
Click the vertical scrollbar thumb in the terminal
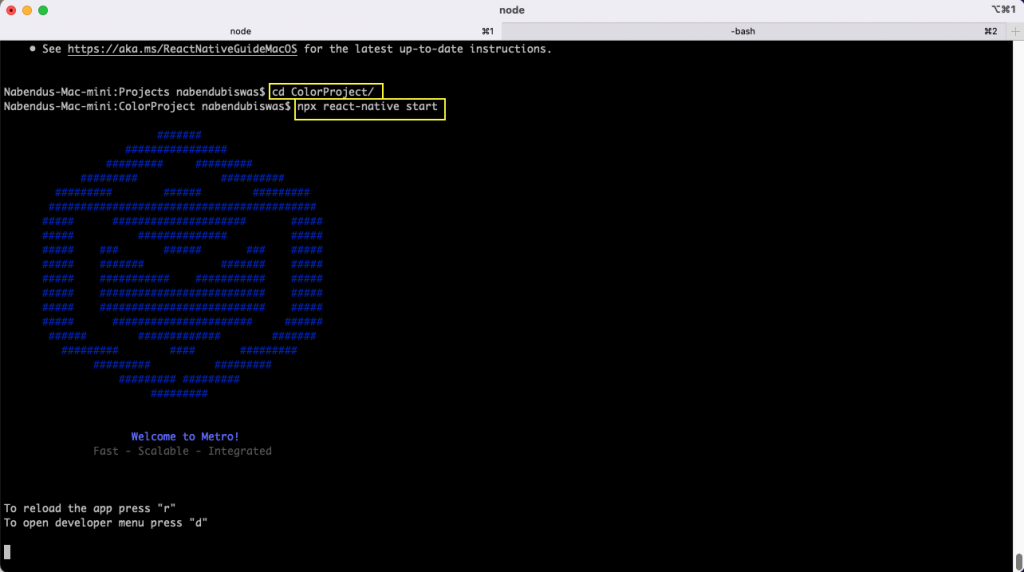1019,562
